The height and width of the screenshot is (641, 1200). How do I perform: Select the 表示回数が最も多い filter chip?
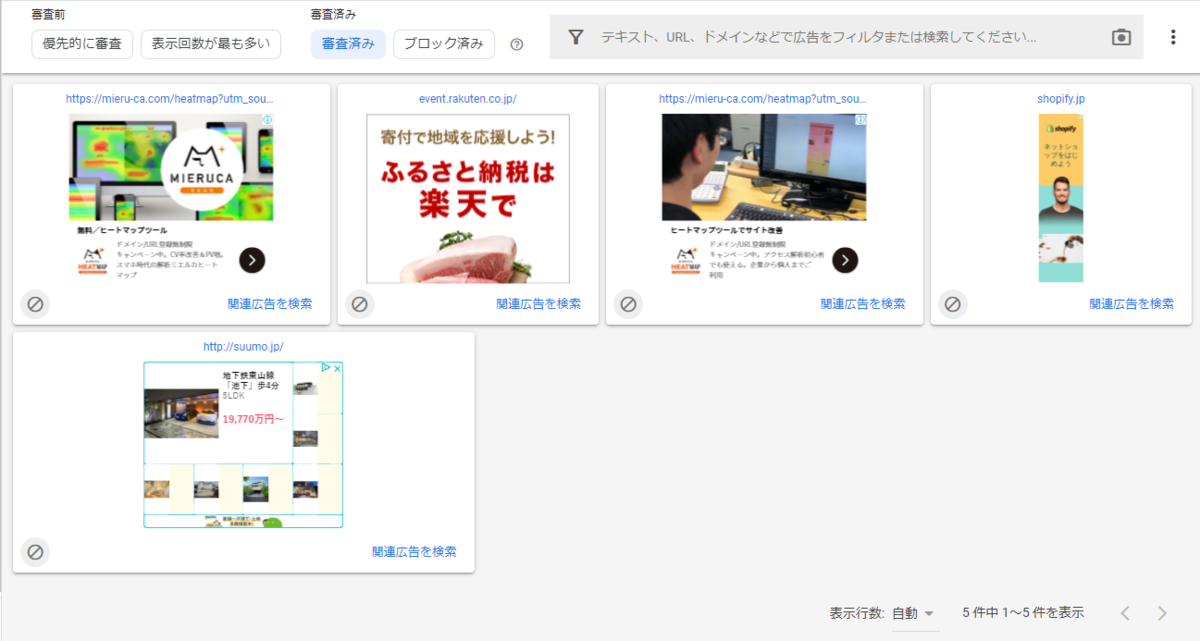pos(211,44)
